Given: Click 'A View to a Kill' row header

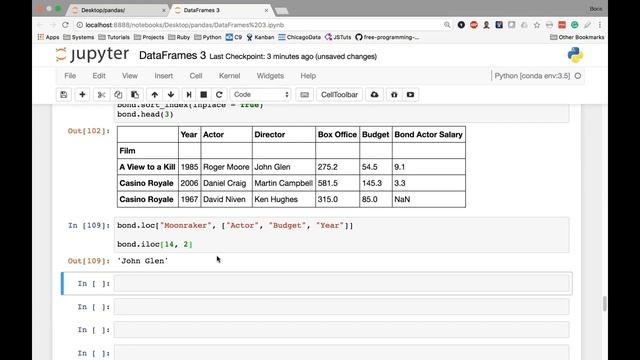Looking at the screenshot, I should tap(147, 167).
